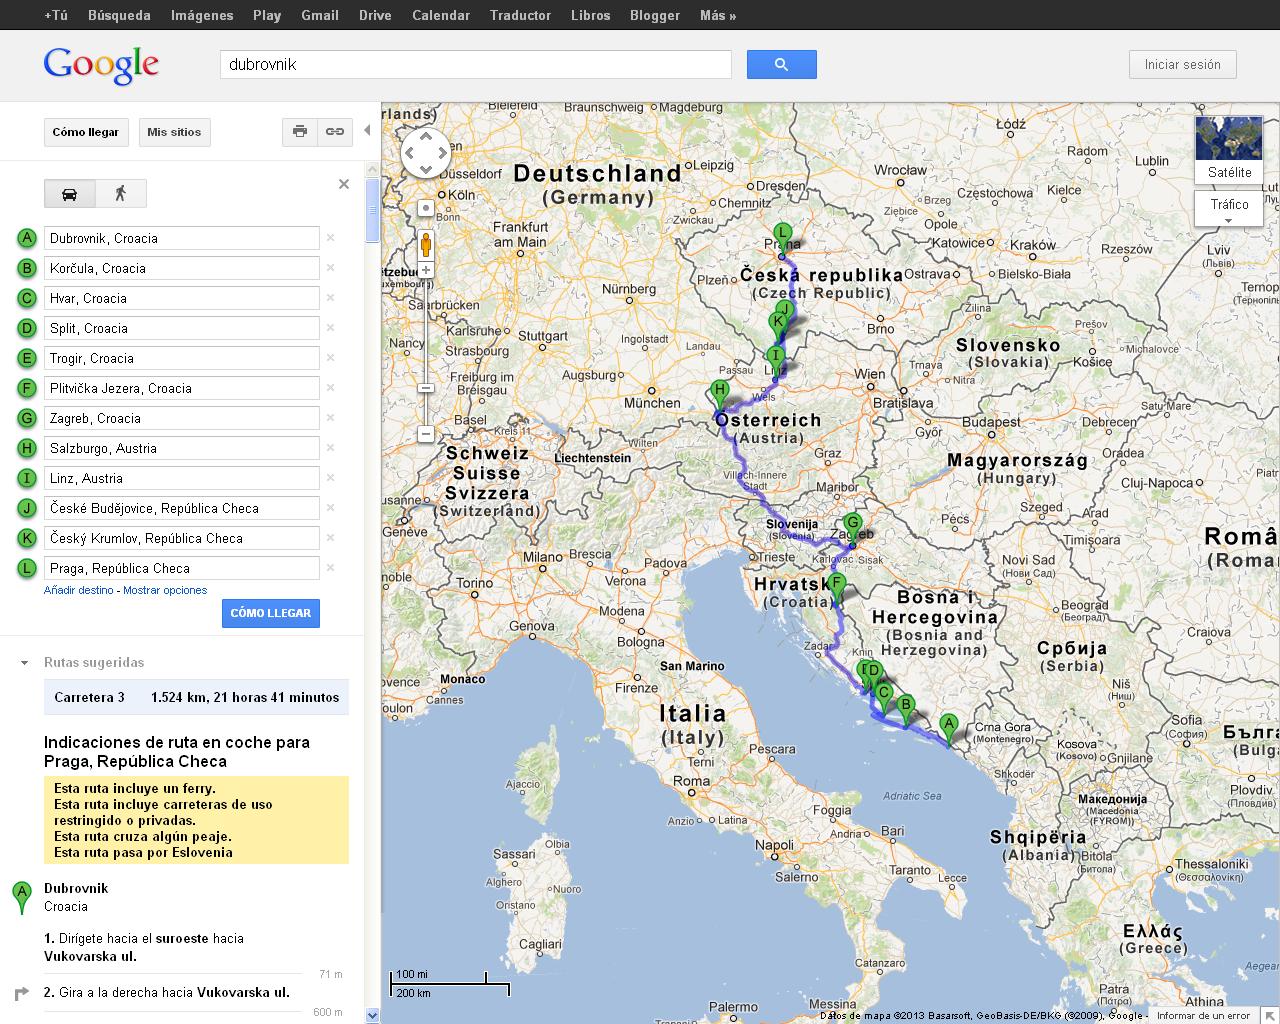
Task: Open the Tráfico dropdown
Action: 1229,209
